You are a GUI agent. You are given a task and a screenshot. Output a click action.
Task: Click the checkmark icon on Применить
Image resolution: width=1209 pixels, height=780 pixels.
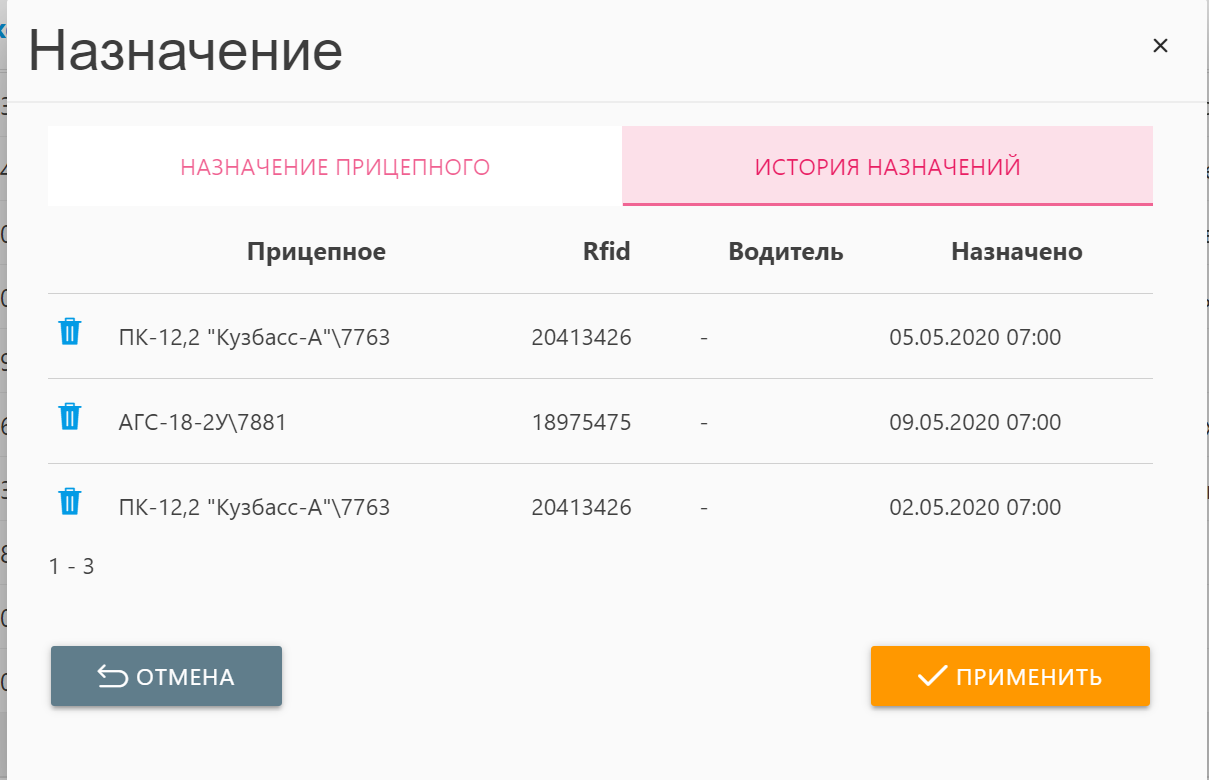coord(932,677)
